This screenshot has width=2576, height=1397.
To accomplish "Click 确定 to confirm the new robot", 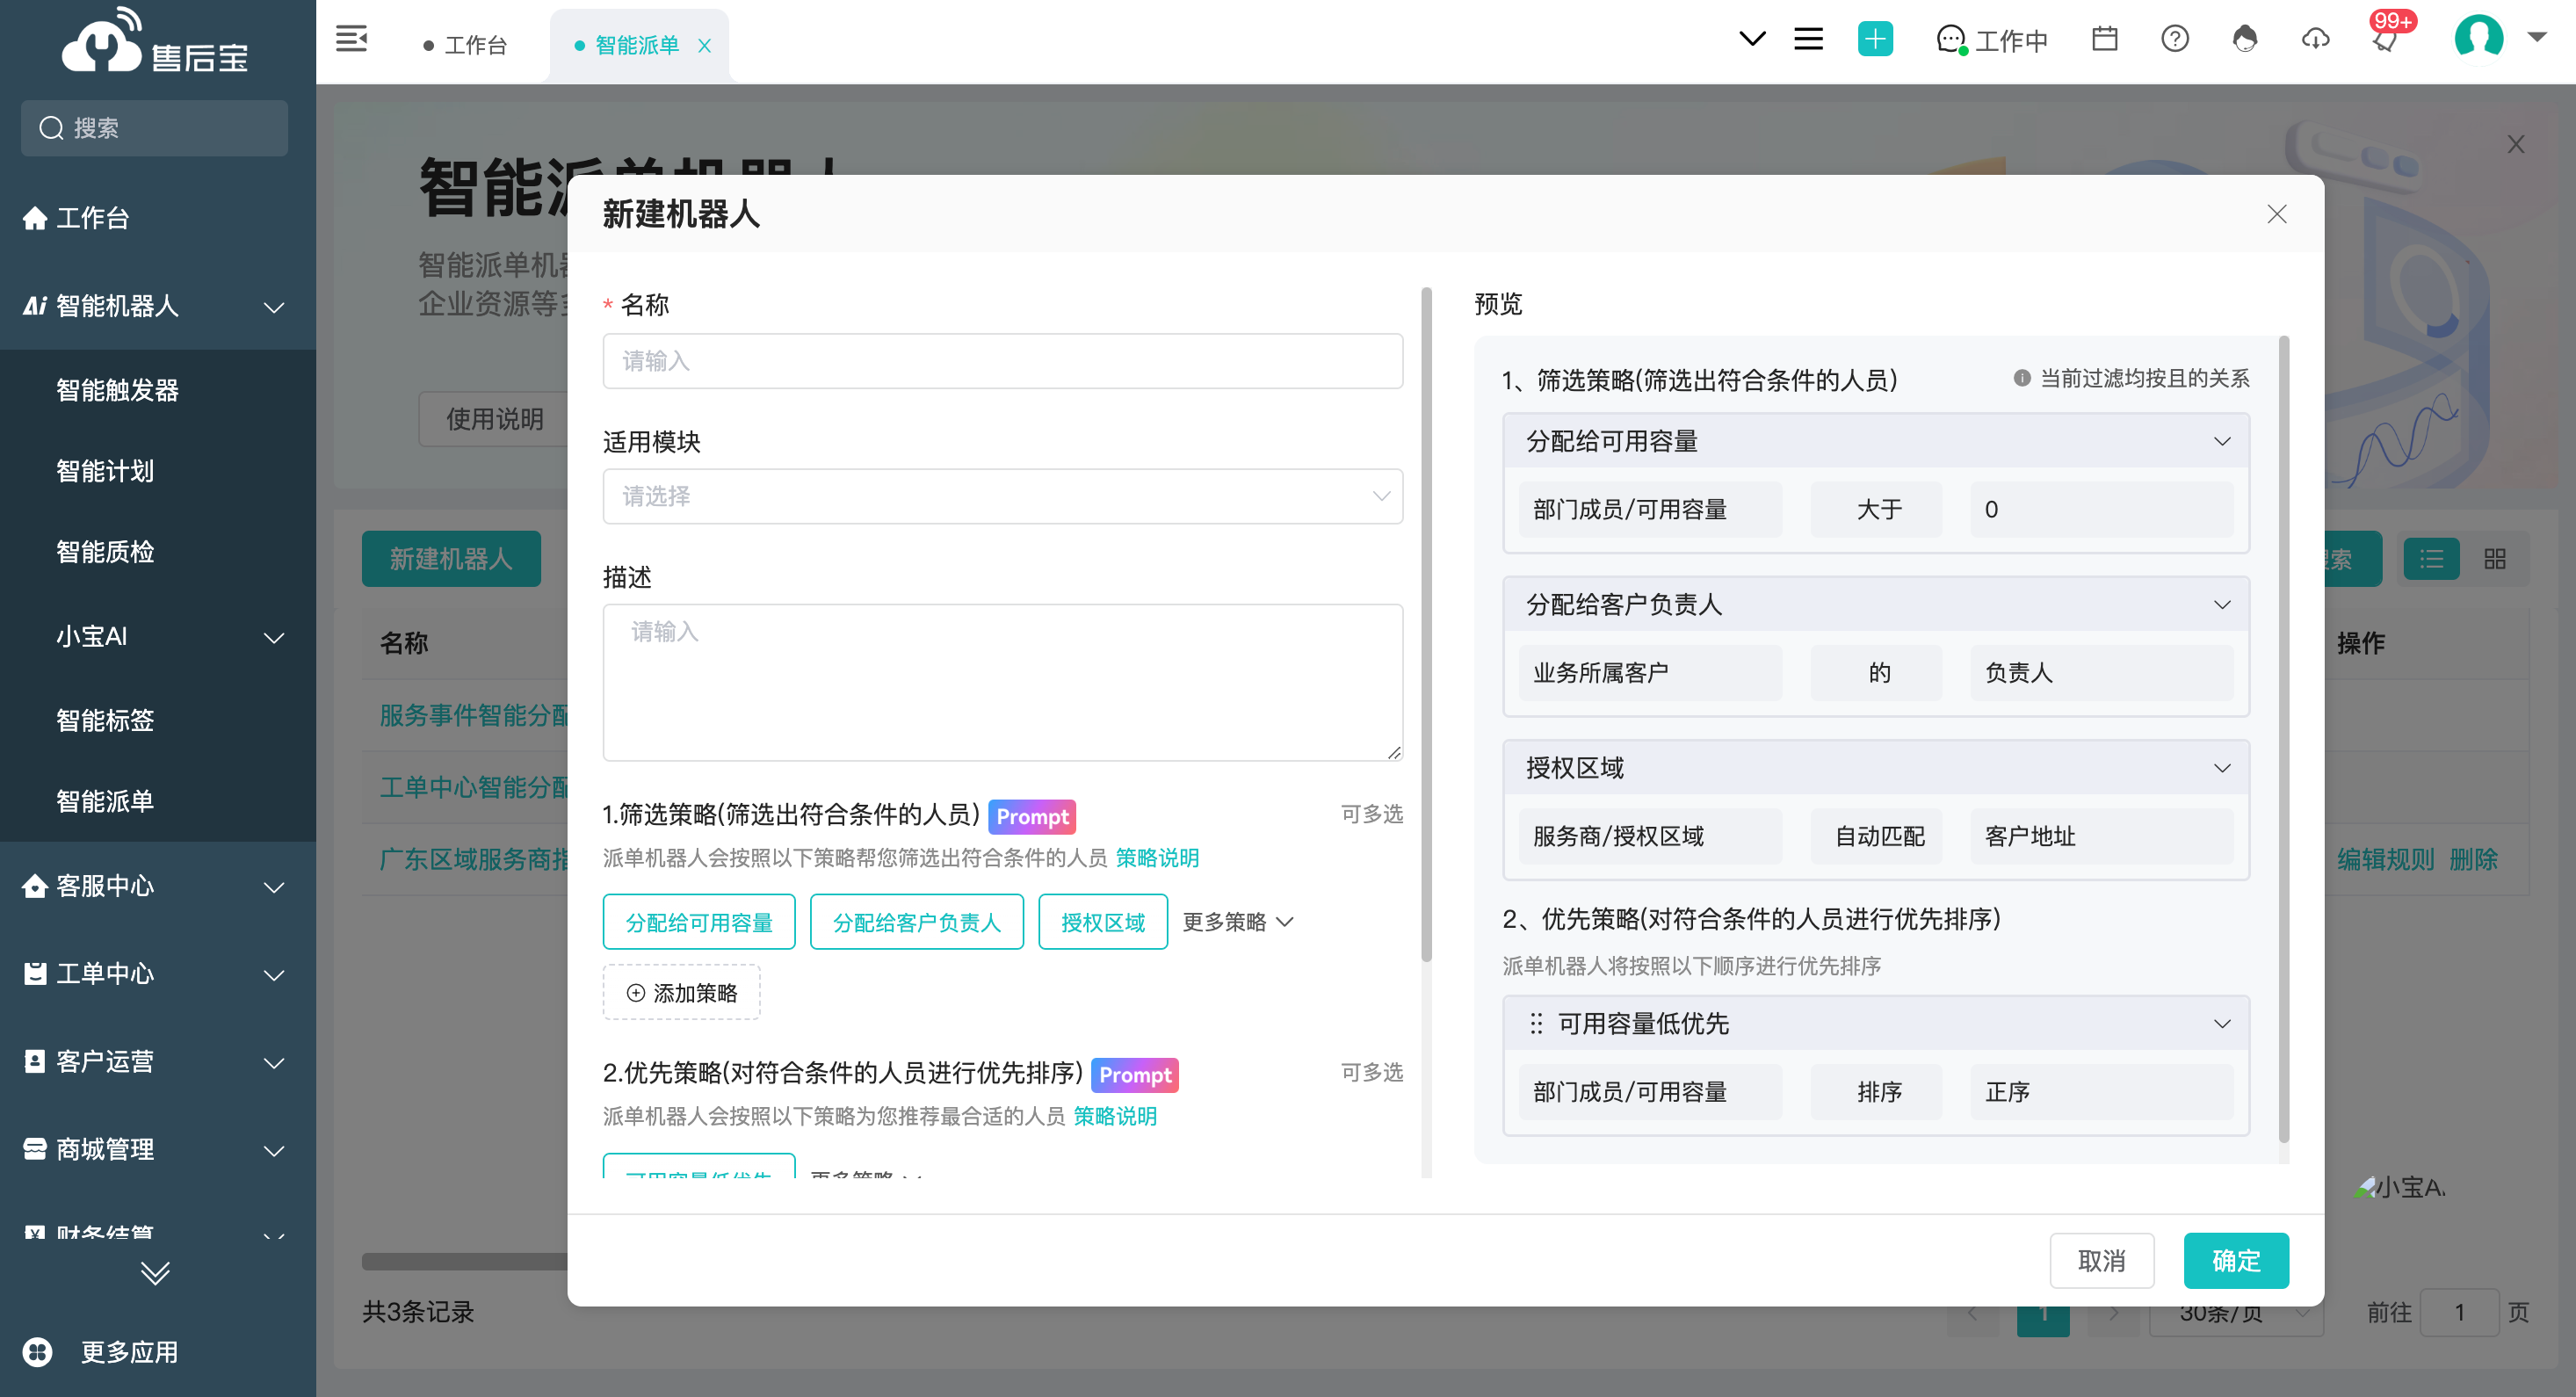I will 2236,1261.
